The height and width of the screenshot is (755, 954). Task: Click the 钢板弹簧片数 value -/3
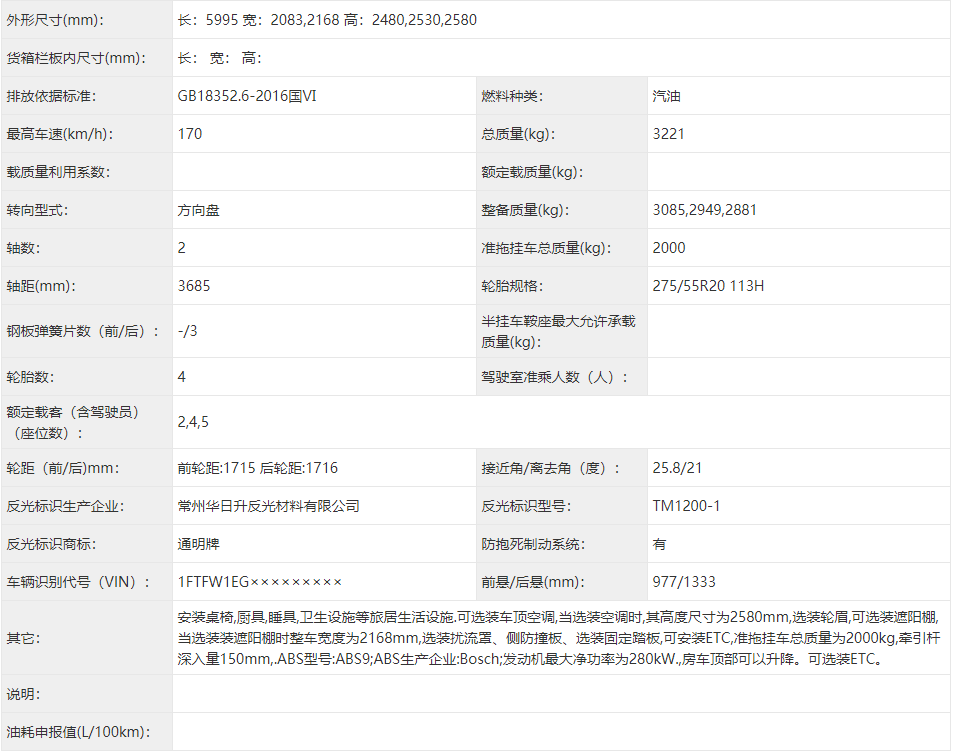[188, 331]
